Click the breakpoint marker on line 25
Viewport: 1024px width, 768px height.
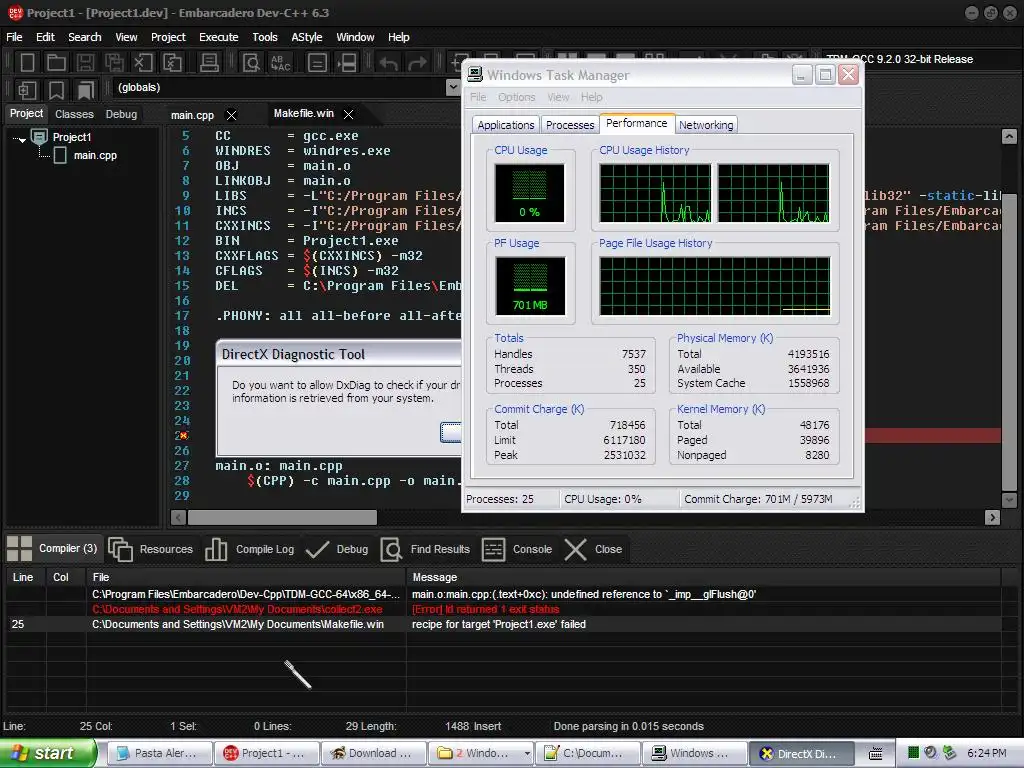point(182,436)
